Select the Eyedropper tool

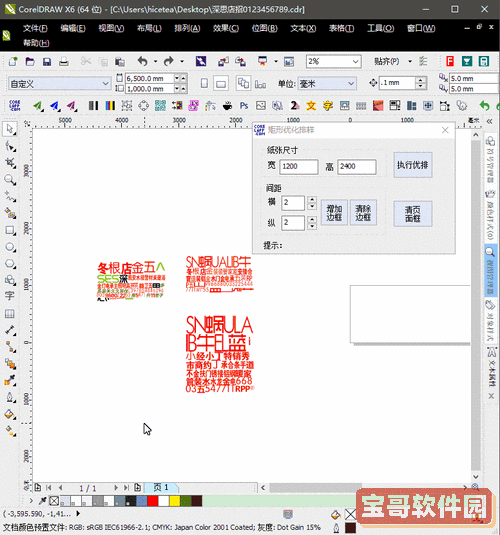(10, 380)
